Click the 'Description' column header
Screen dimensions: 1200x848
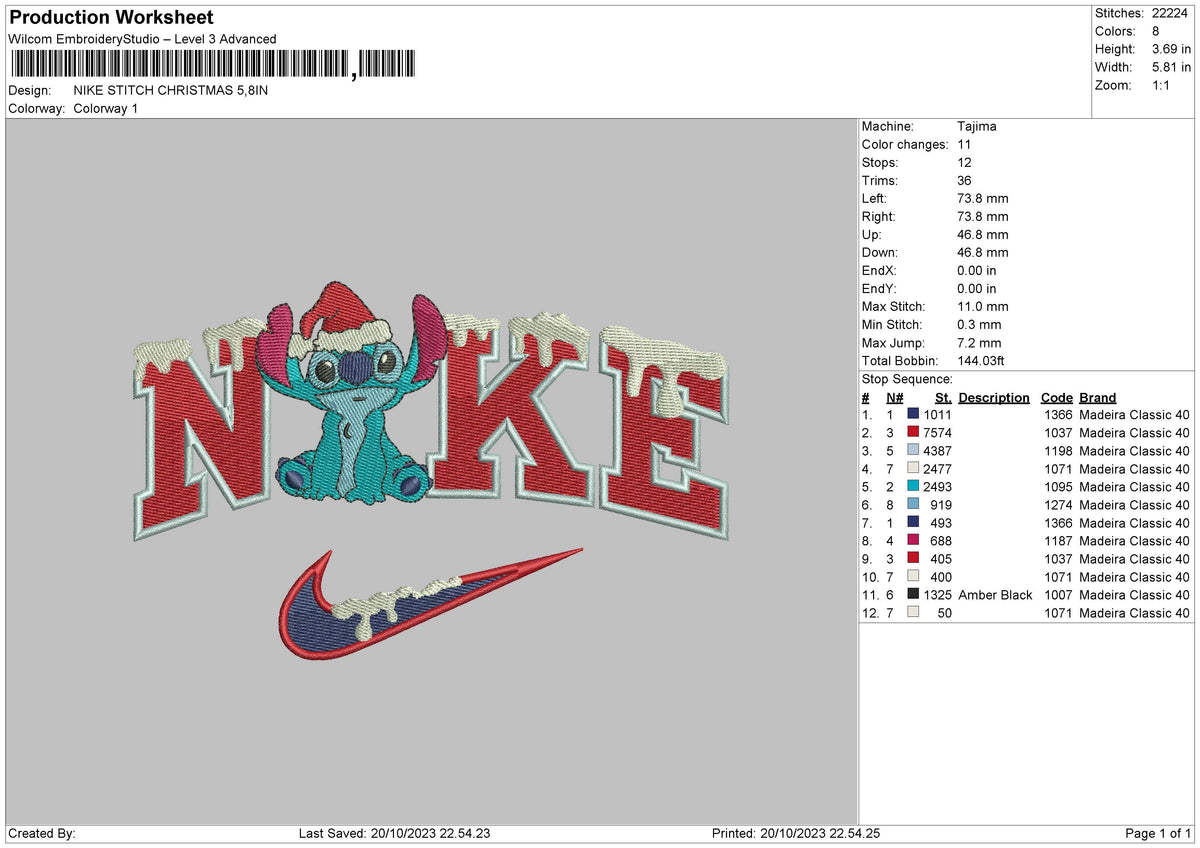click(993, 397)
